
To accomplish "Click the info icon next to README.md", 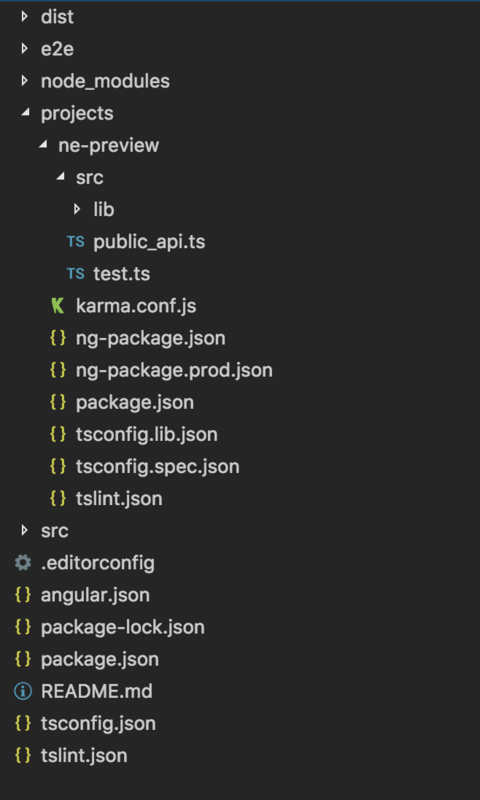I will [22, 692].
